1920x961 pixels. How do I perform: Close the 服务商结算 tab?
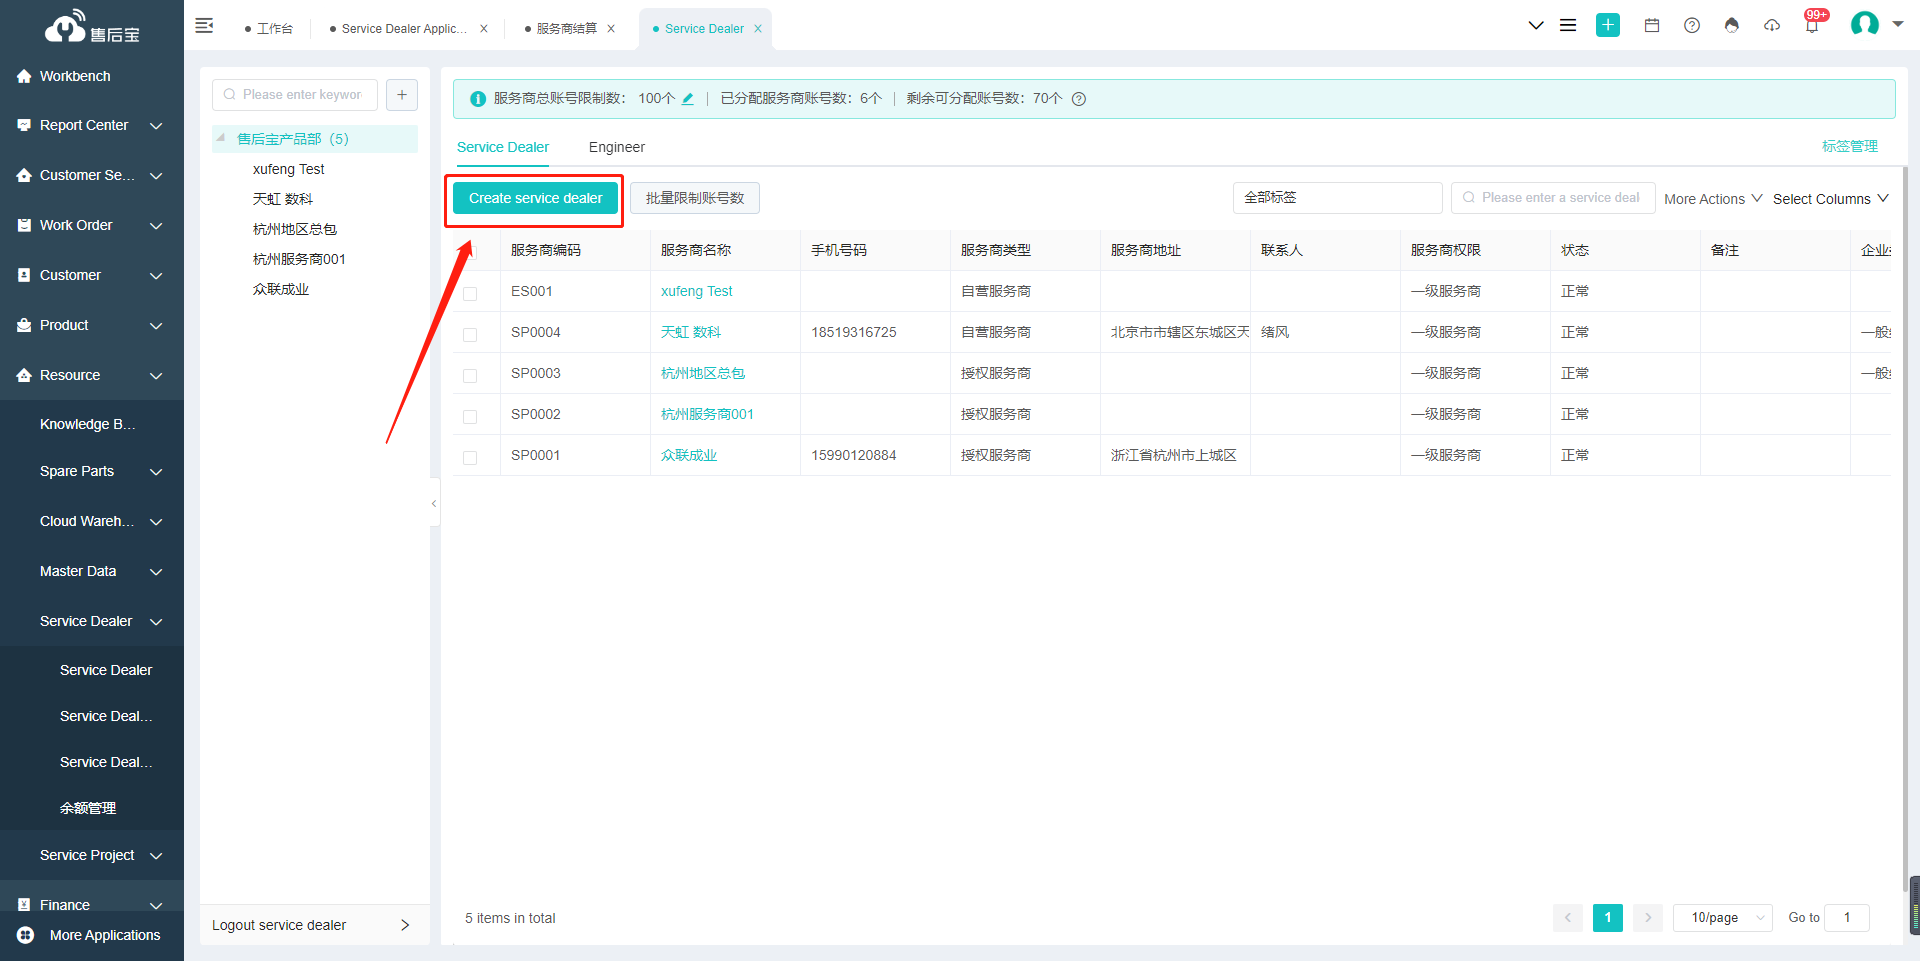point(611,29)
